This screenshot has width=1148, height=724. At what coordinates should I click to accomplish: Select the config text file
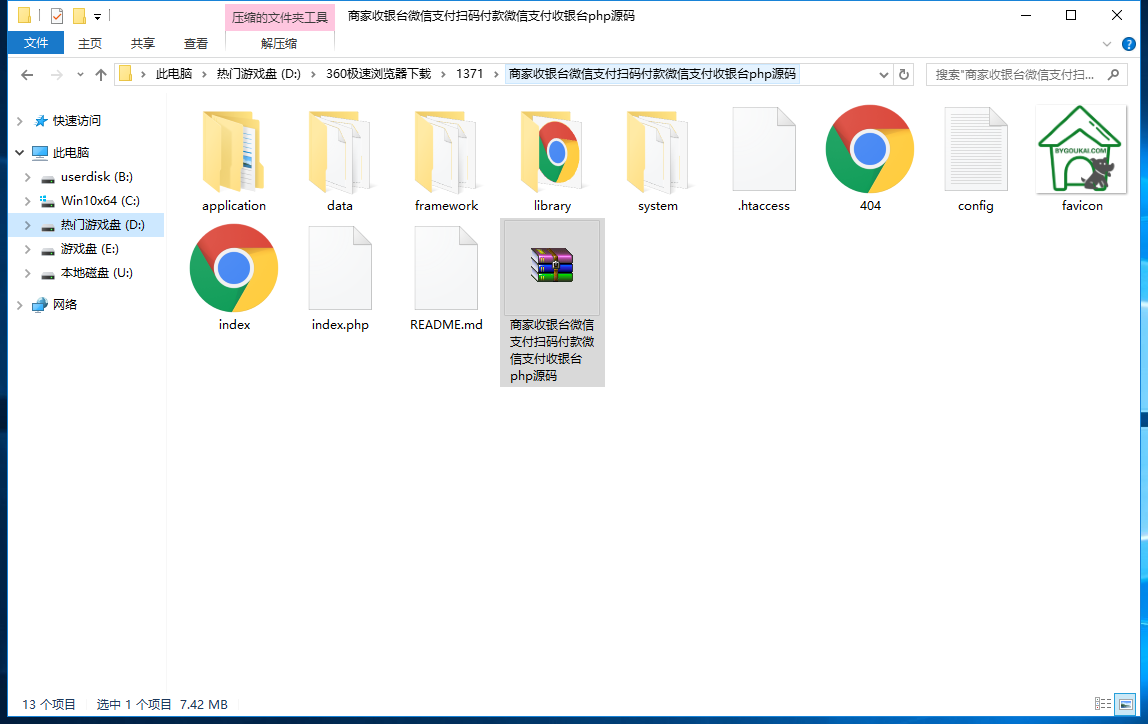975,150
